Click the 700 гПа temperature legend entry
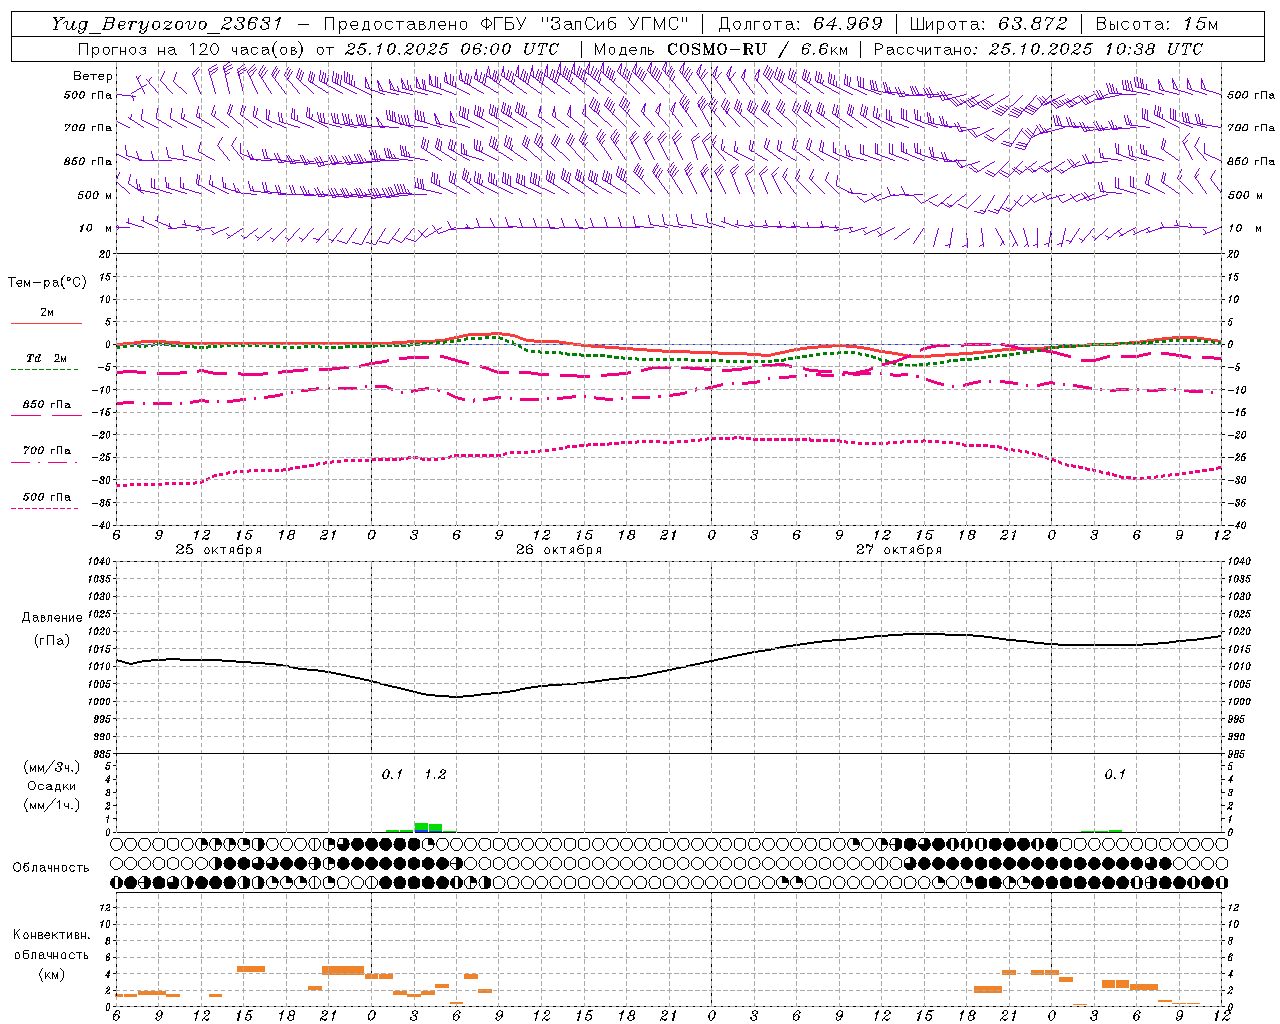 coord(46,451)
